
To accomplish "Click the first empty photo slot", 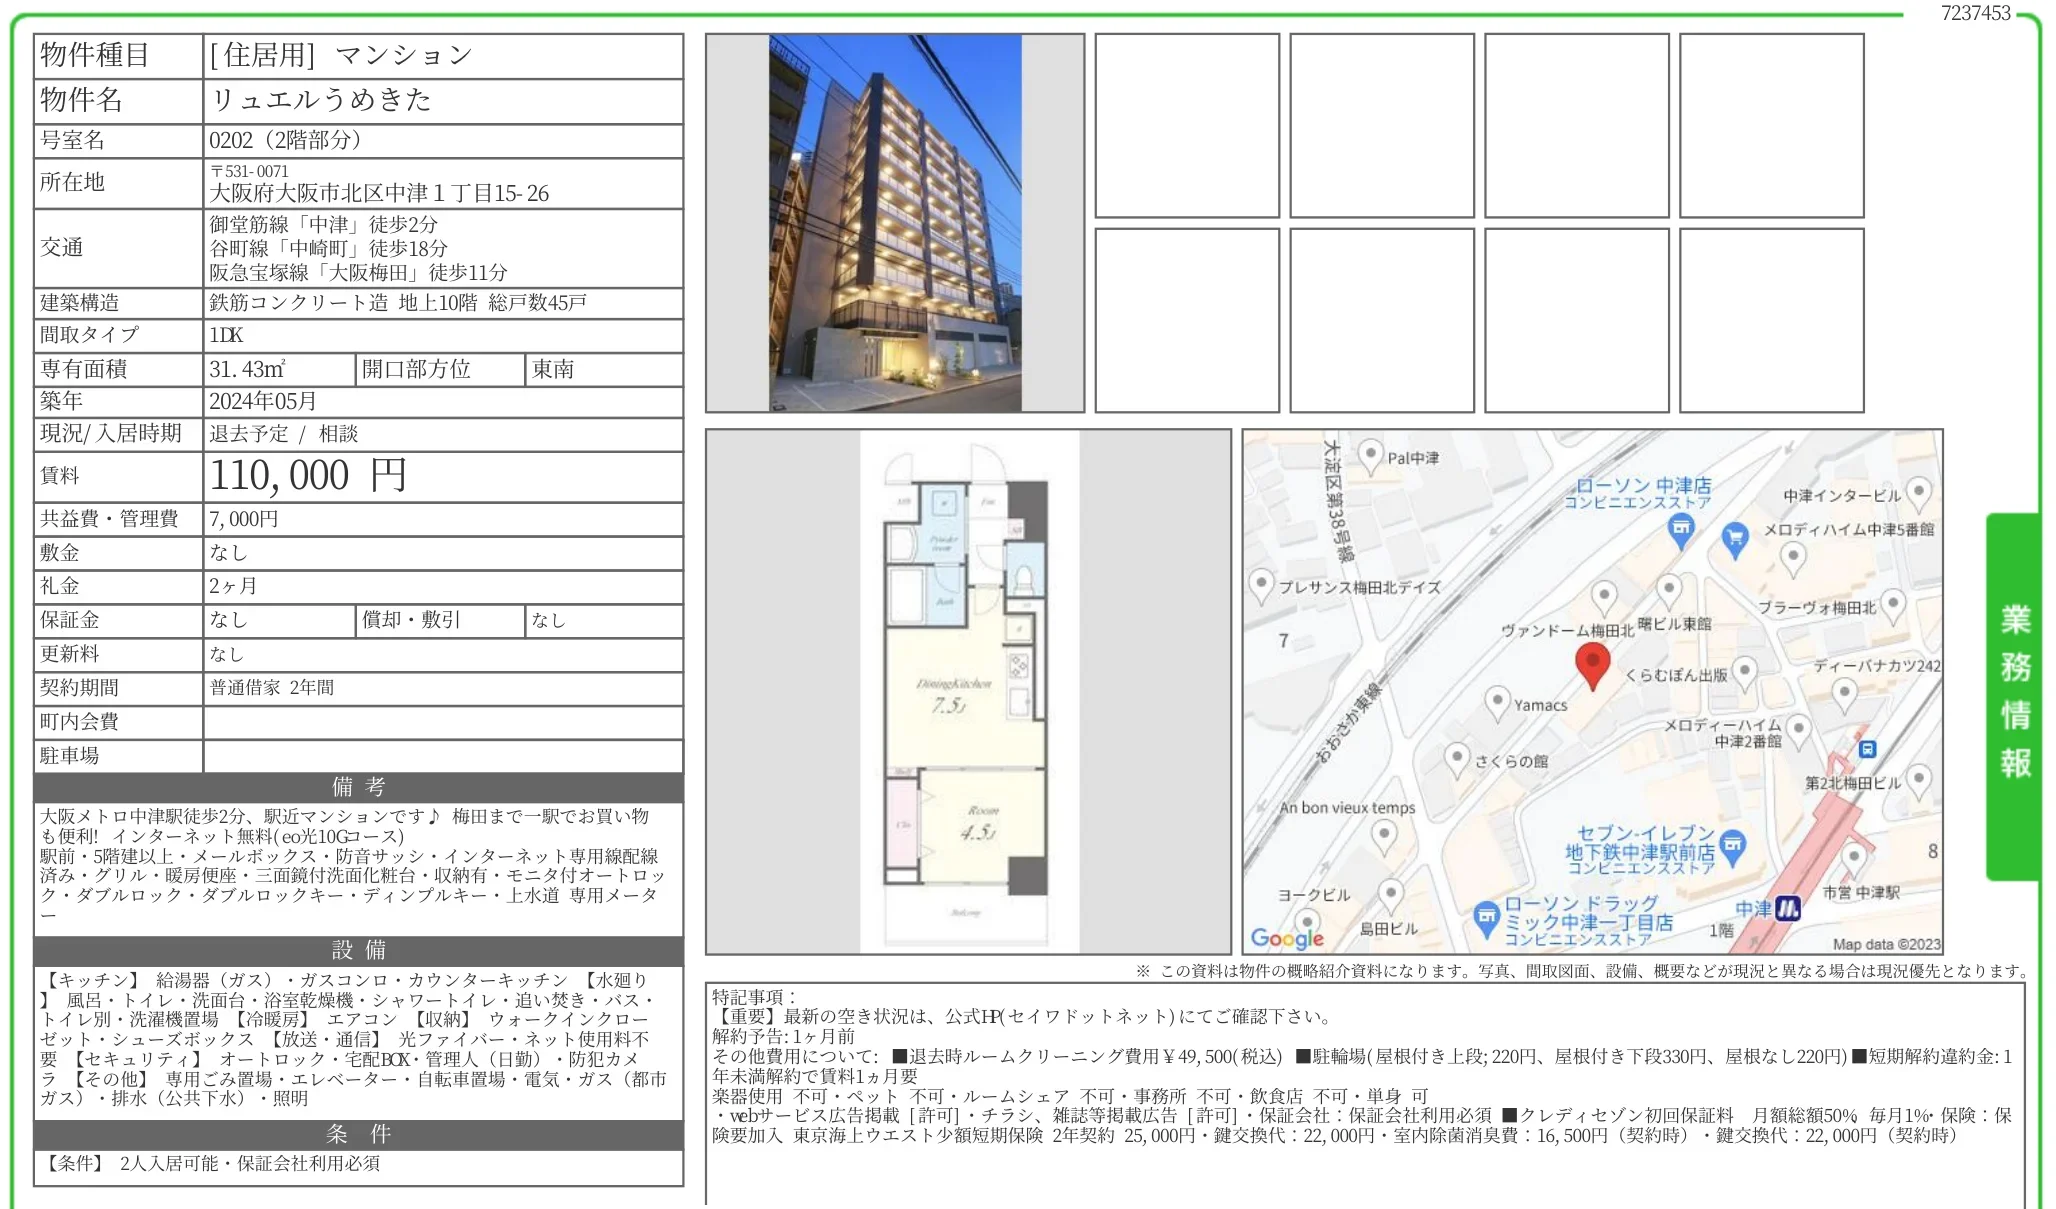I will click(x=1186, y=125).
